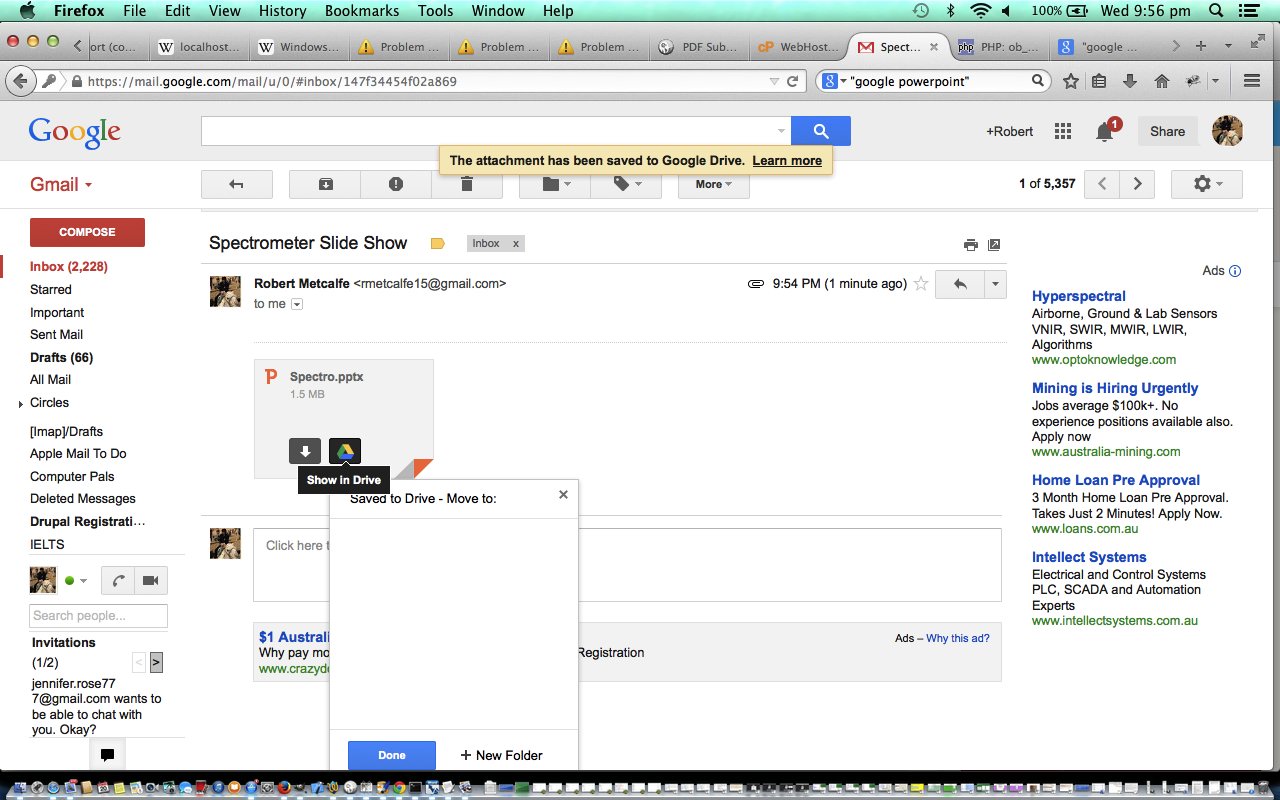Viewport: 1280px width, 800px height.
Task: Report spam using the exclamation icon
Action: tap(396, 184)
